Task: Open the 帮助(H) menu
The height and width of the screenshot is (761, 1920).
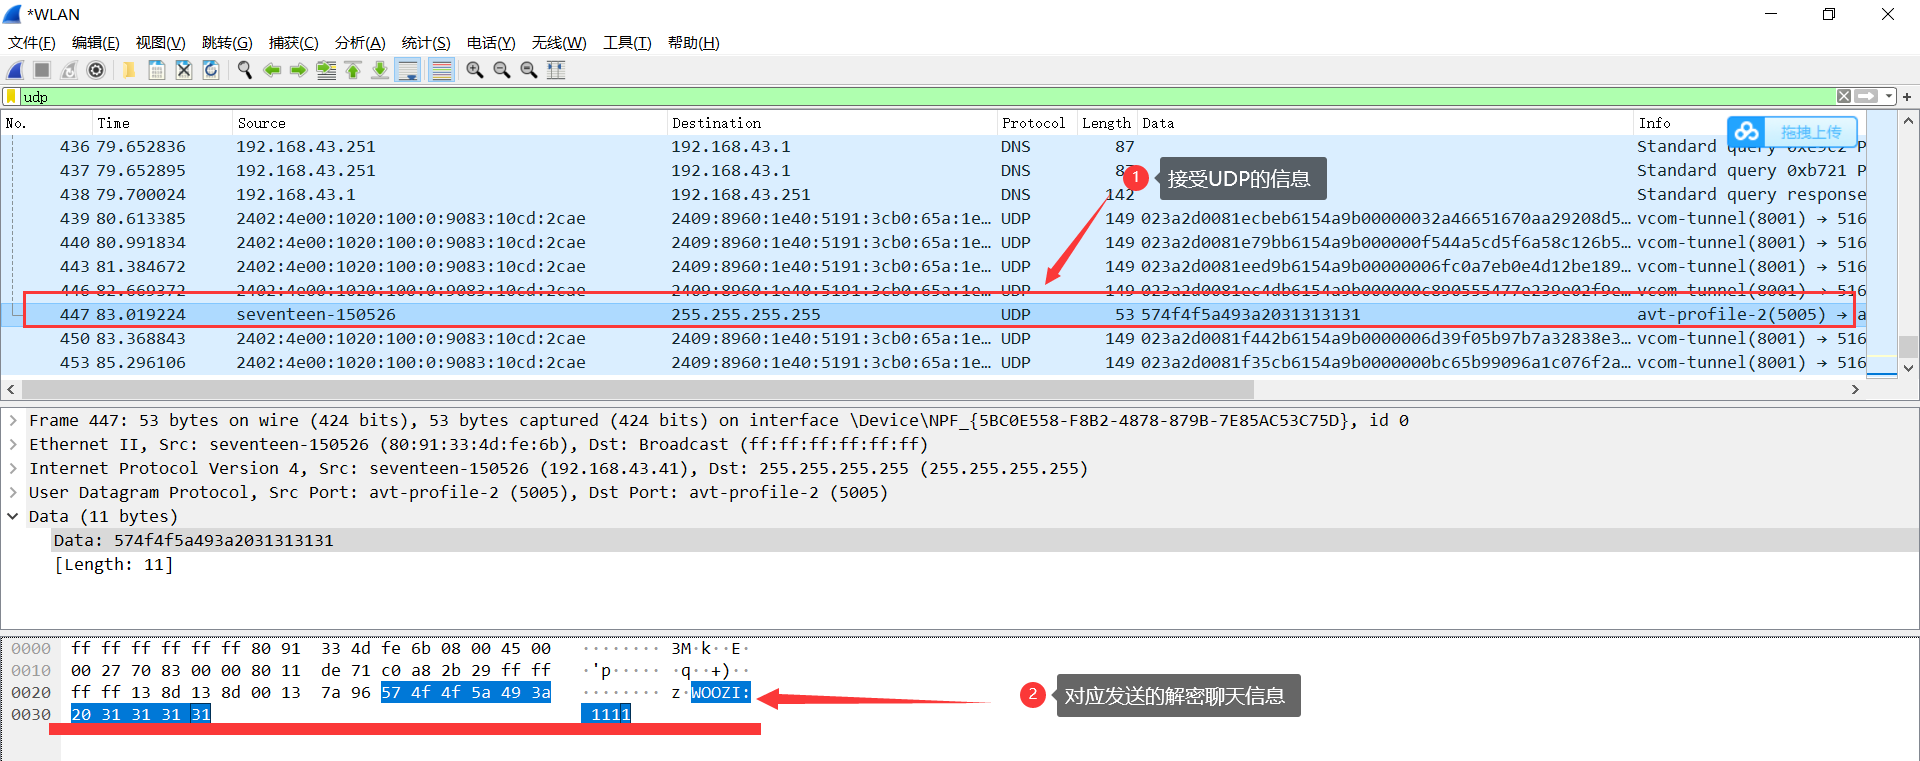Action: tap(694, 43)
